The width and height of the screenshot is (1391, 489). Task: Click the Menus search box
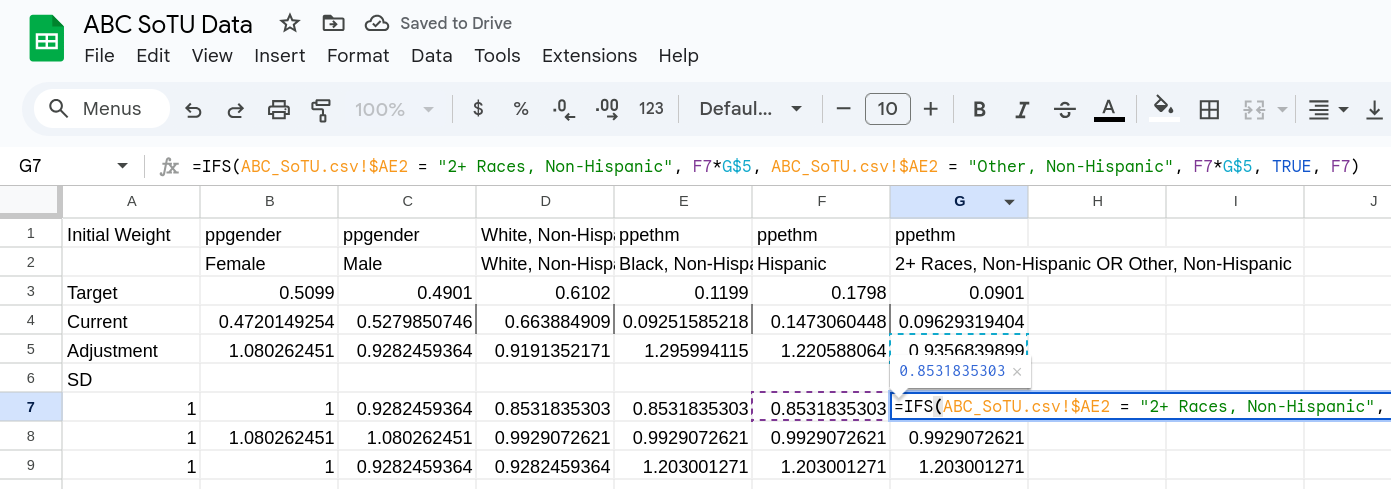coord(100,109)
